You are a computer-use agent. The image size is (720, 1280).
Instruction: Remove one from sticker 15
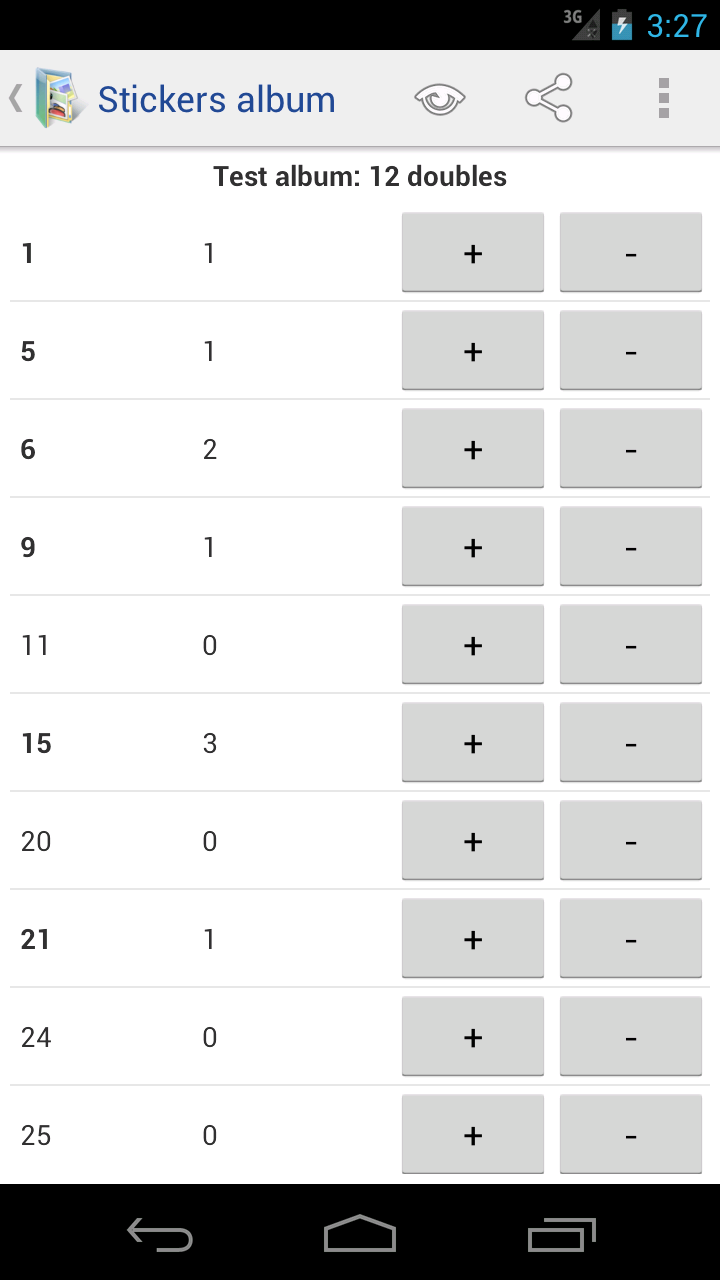click(631, 743)
